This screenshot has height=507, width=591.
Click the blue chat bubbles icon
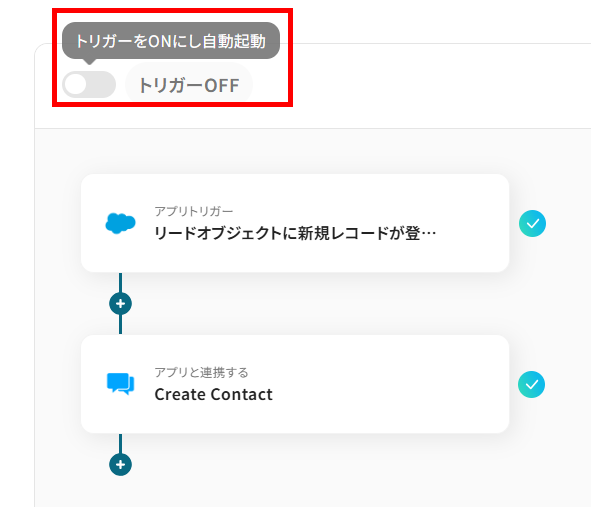pyautogui.click(x=120, y=384)
